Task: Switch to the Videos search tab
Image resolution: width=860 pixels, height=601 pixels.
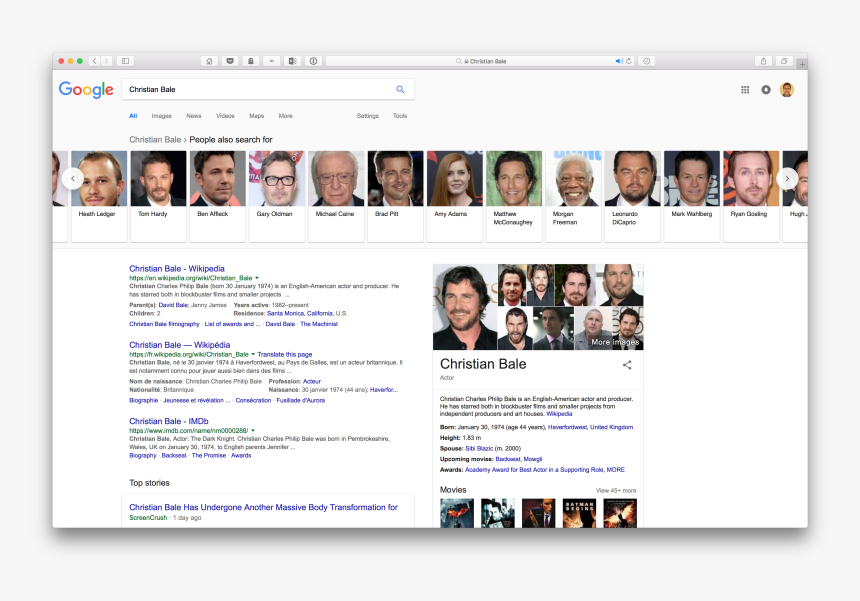Action: [x=225, y=116]
